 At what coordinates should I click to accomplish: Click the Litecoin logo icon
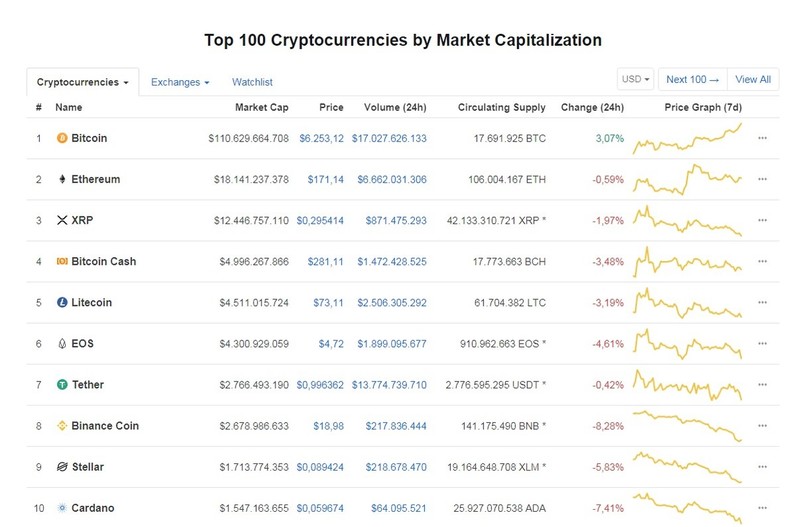[x=62, y=303]
